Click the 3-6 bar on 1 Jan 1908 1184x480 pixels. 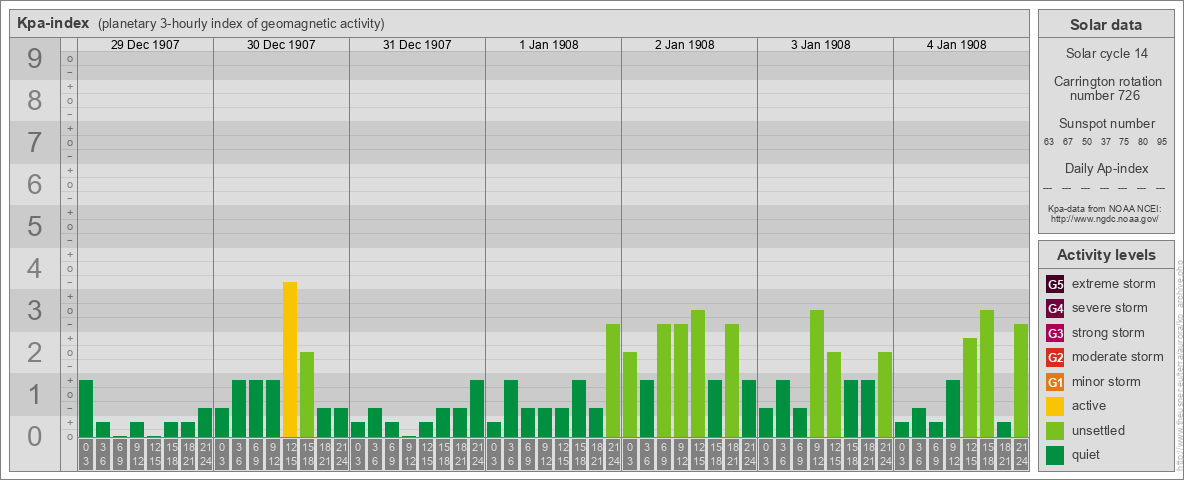pos(510,408)
